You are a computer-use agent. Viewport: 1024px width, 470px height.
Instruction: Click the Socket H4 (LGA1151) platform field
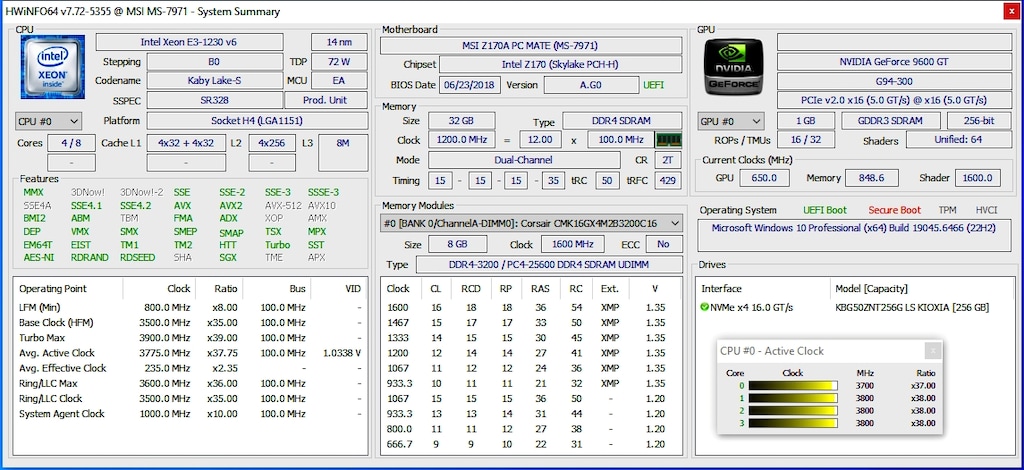coord(257,121)
